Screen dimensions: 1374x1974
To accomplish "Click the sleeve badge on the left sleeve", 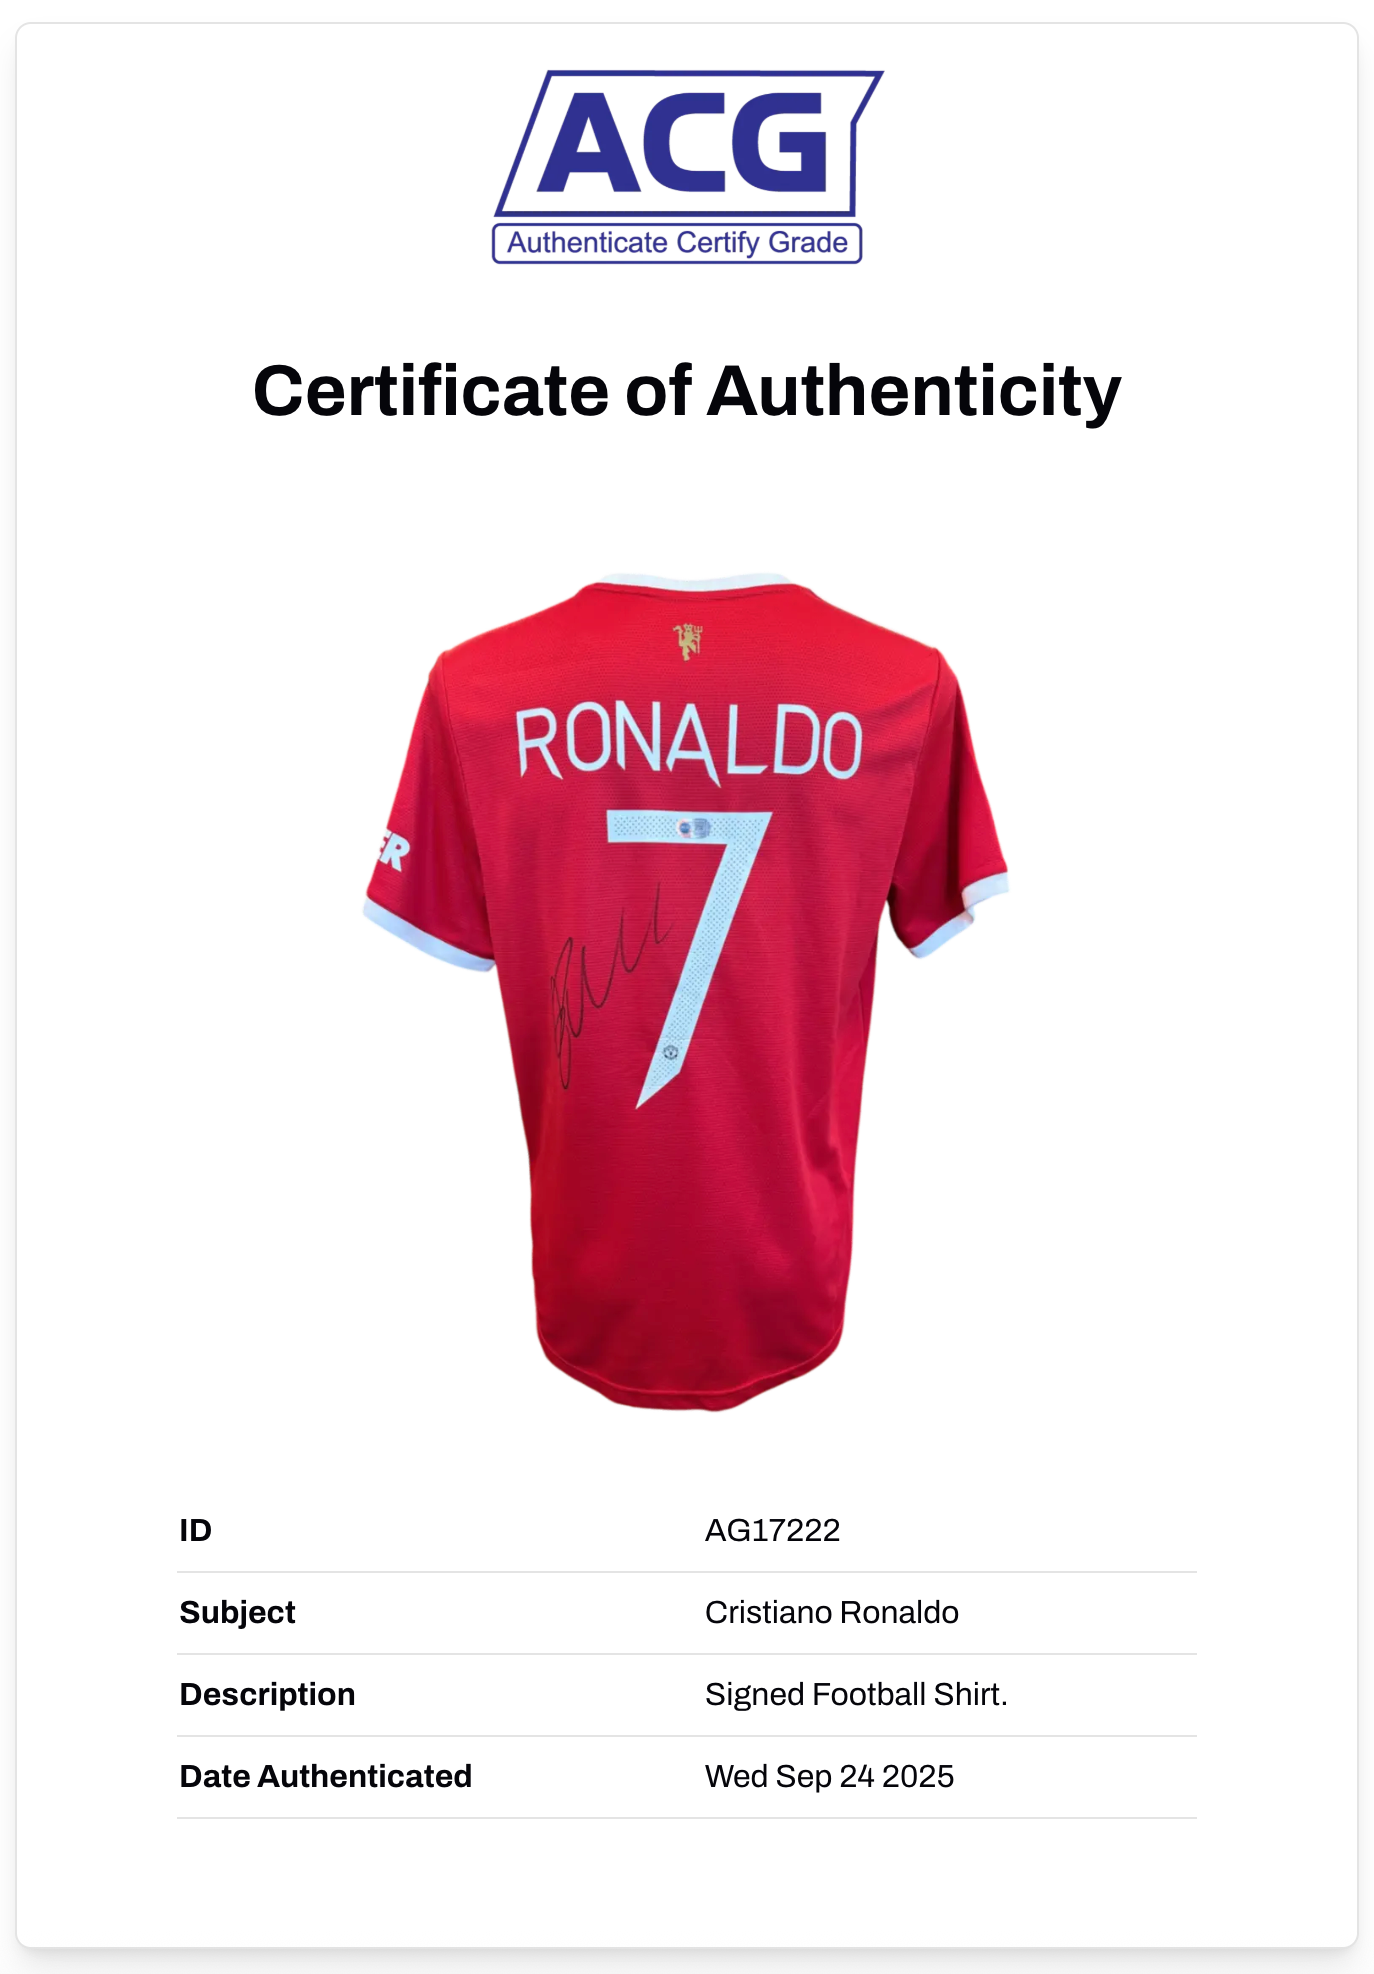I will 393,850.
